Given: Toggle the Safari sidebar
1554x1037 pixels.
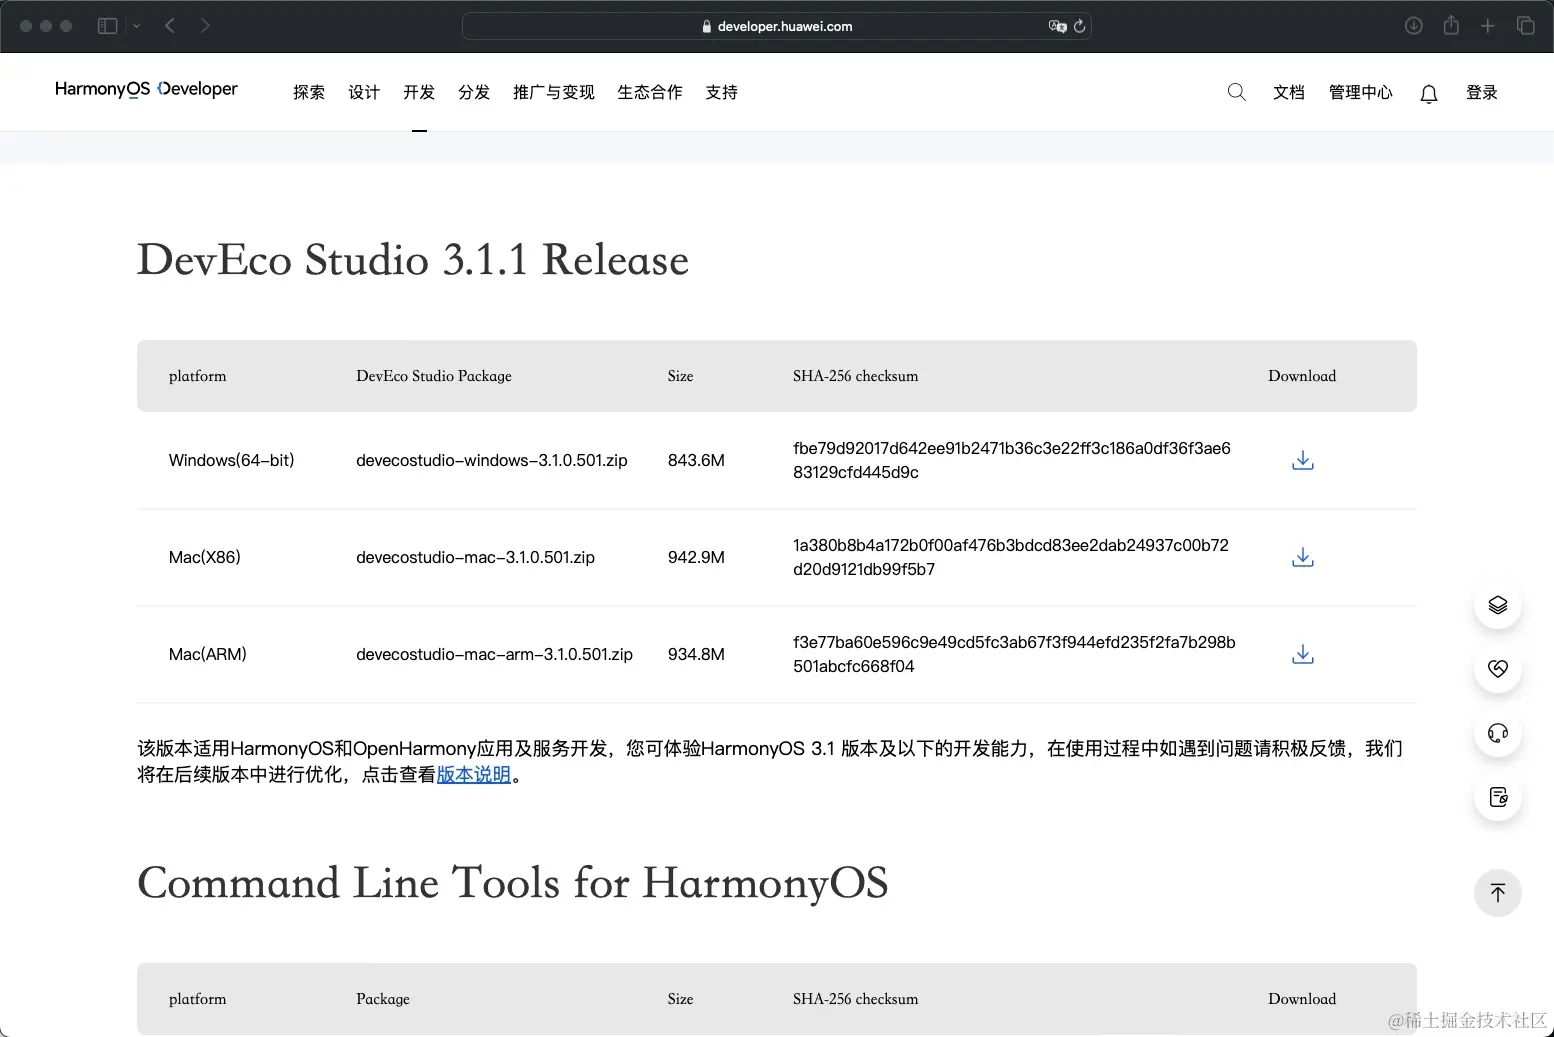Looking at the screenshot, I should (107, 26).
